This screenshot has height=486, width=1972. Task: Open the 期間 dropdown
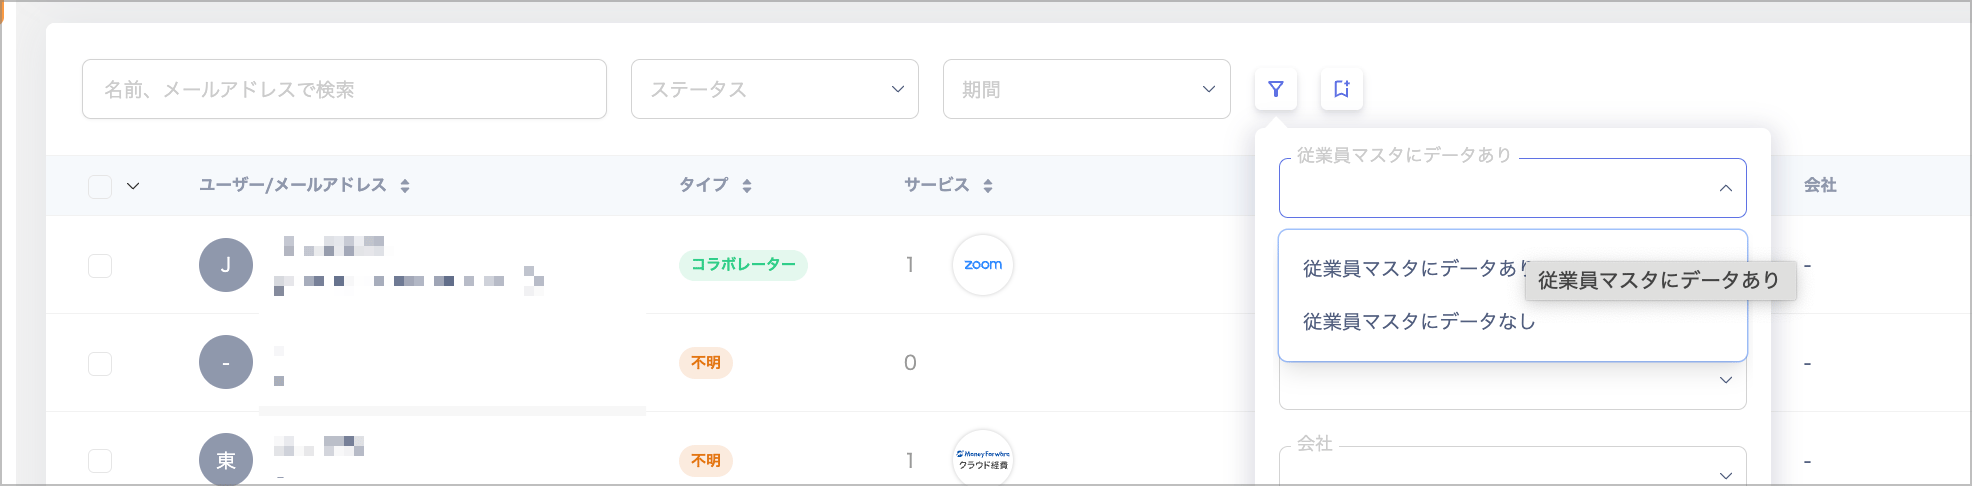tap(1087, 89)
